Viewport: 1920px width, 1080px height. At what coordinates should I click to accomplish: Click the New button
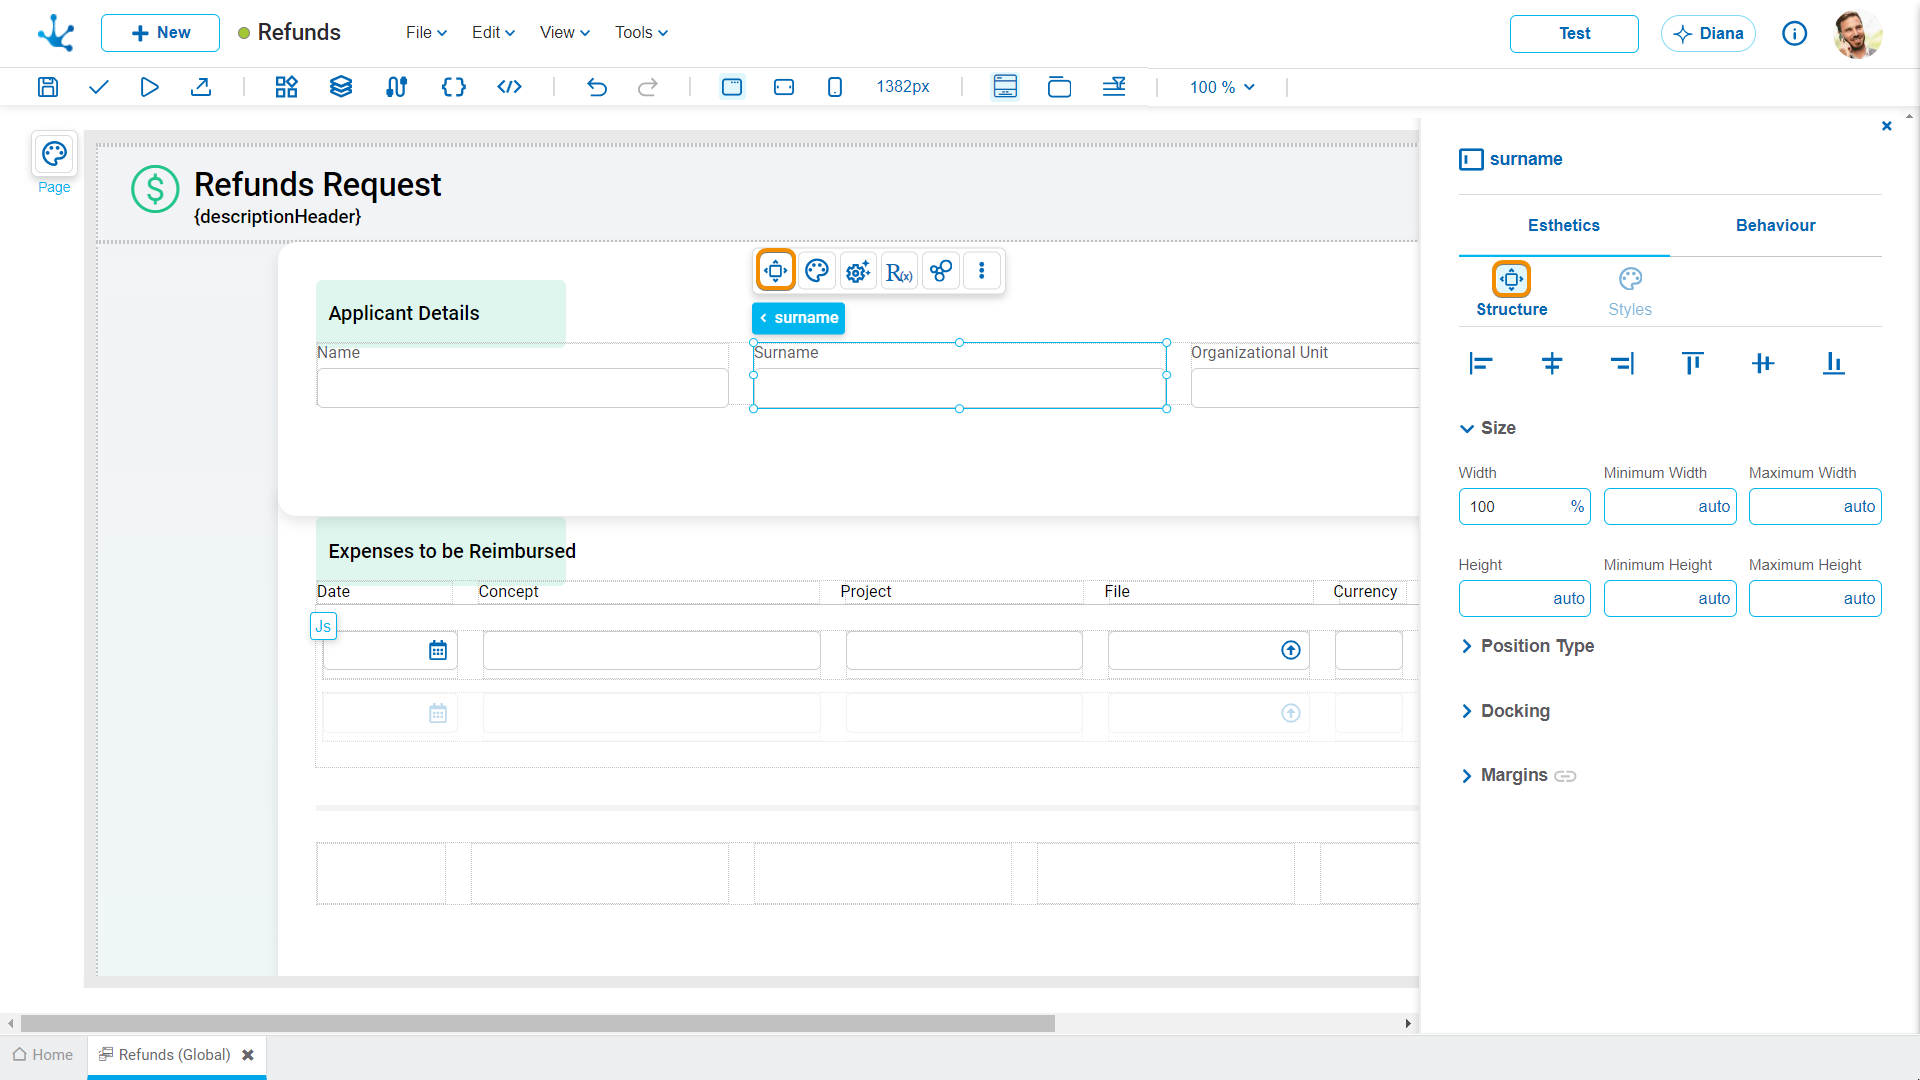[160, 33]
